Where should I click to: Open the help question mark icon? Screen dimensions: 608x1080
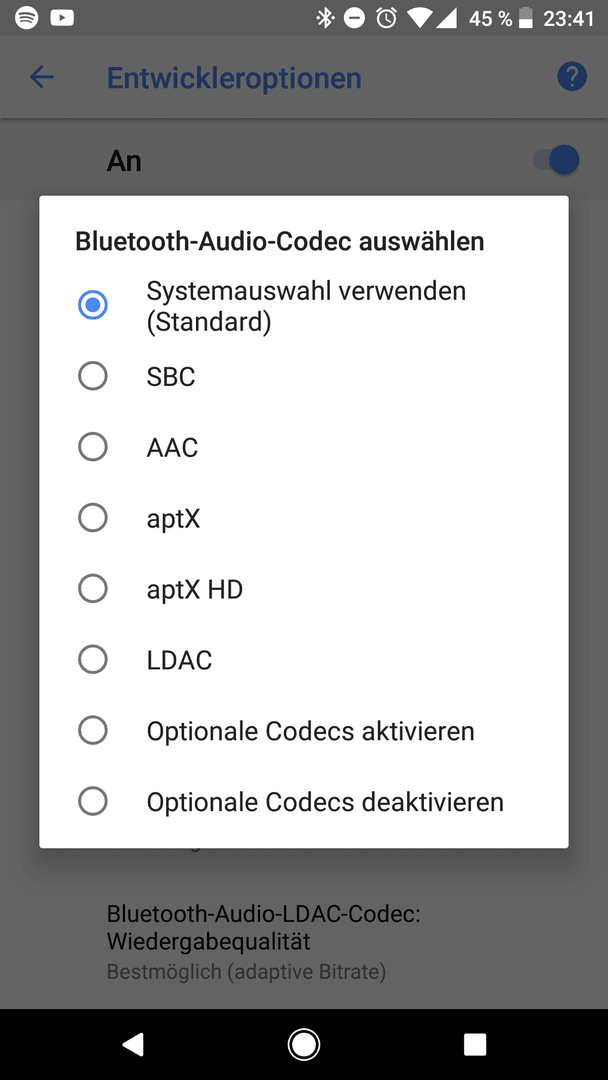(572, 77)
